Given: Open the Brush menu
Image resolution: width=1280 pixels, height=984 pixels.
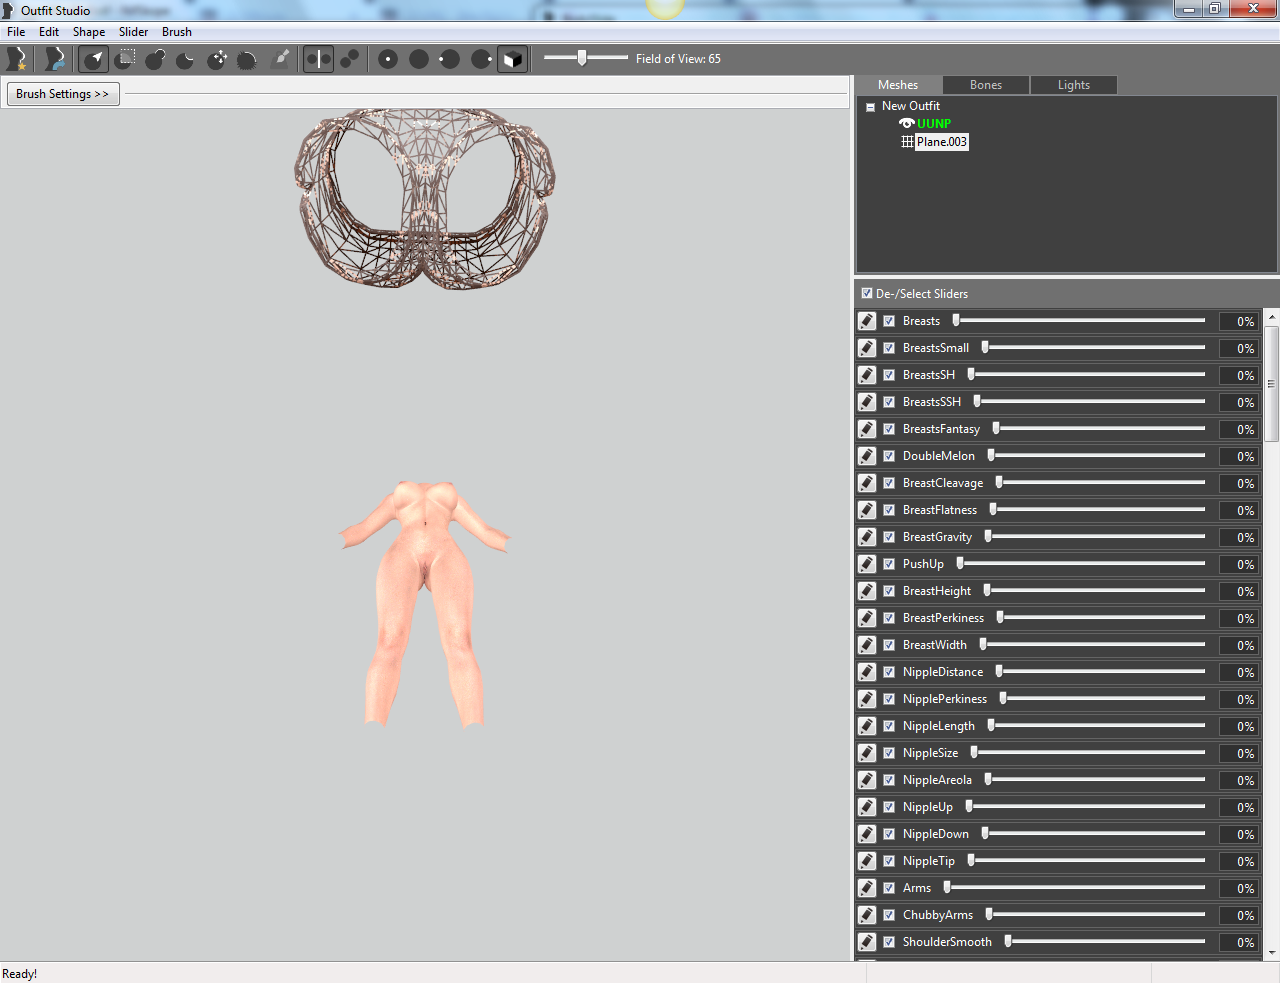Looking at the screenshot, I should pos(177,32).
